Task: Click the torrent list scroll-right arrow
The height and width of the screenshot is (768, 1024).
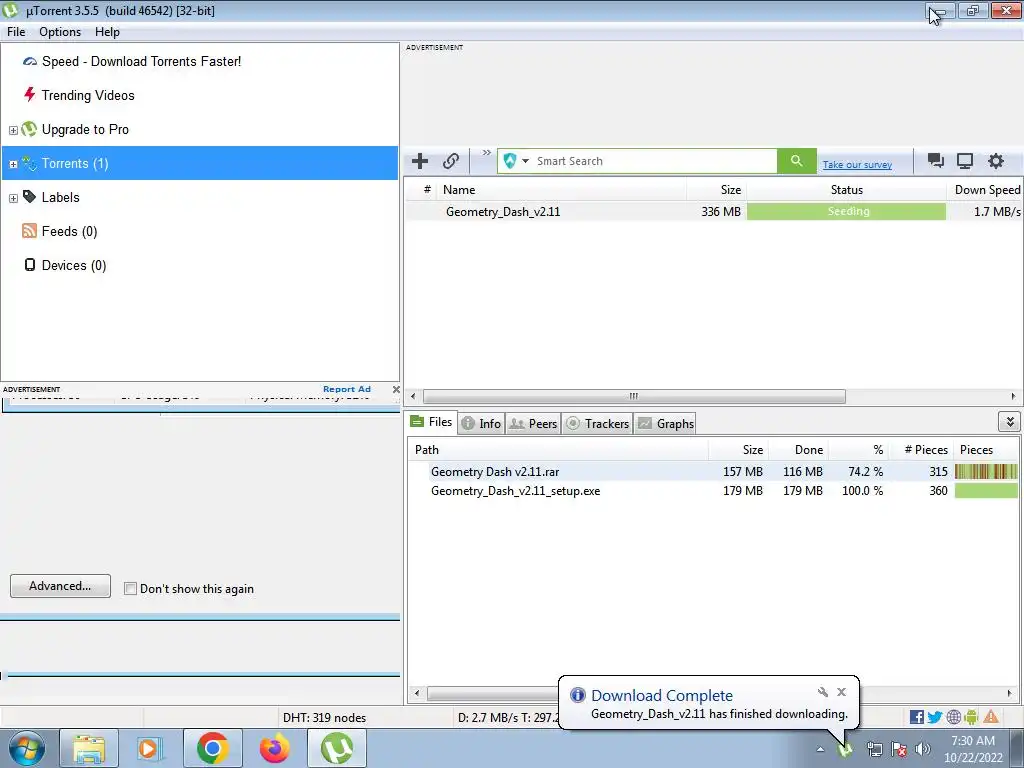Action: [1013, 396]
